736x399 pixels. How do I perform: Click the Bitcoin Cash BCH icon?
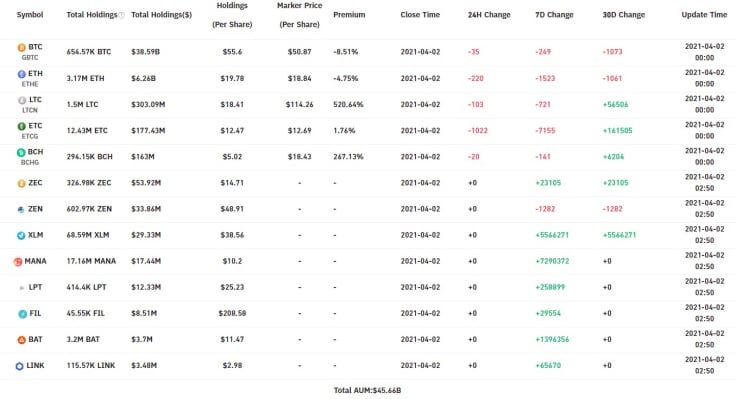click(x=21, y=153)
